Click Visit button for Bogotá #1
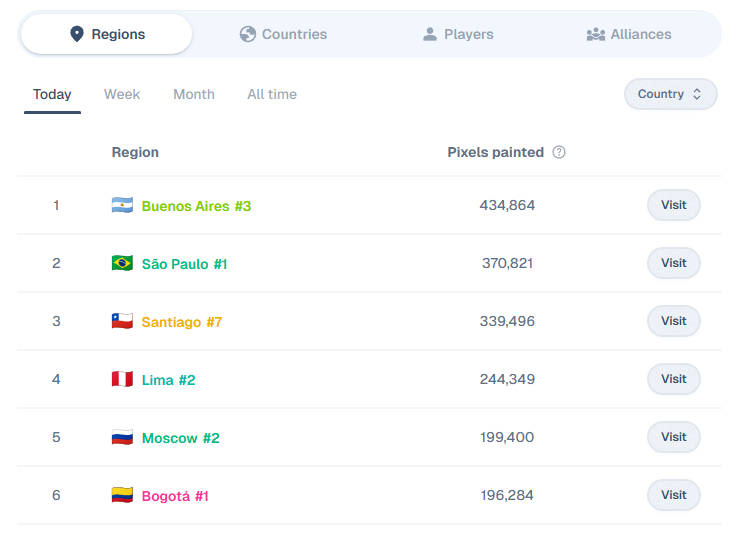Image resolution: width=736 pixels, height=535 pixels. click(x=674, y=495)
